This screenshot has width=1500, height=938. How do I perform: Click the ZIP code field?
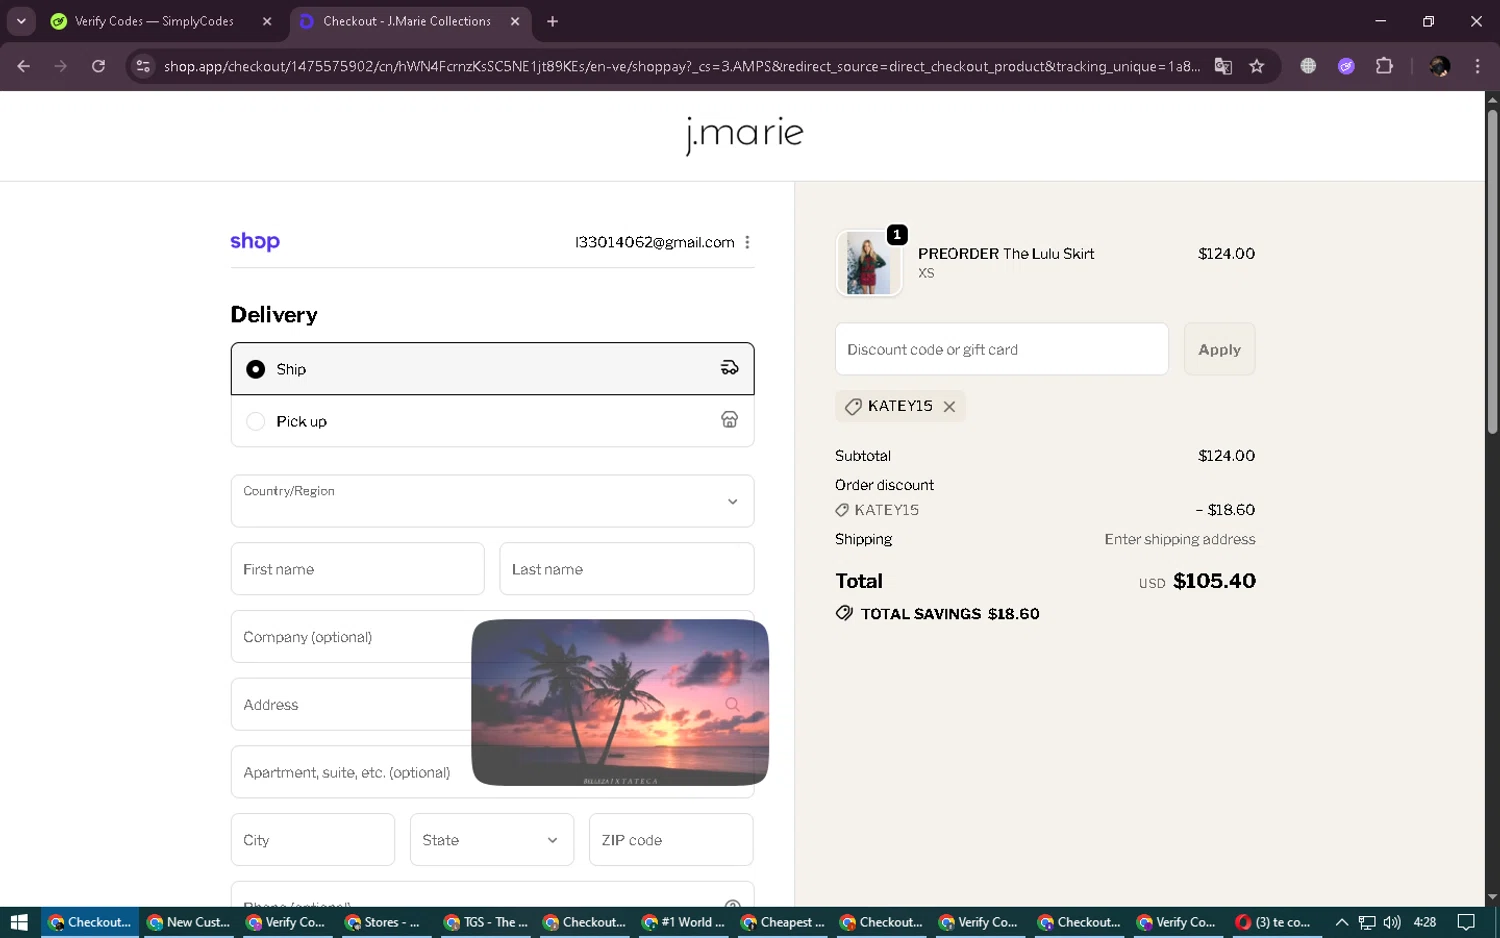click(x=671, y=840)
